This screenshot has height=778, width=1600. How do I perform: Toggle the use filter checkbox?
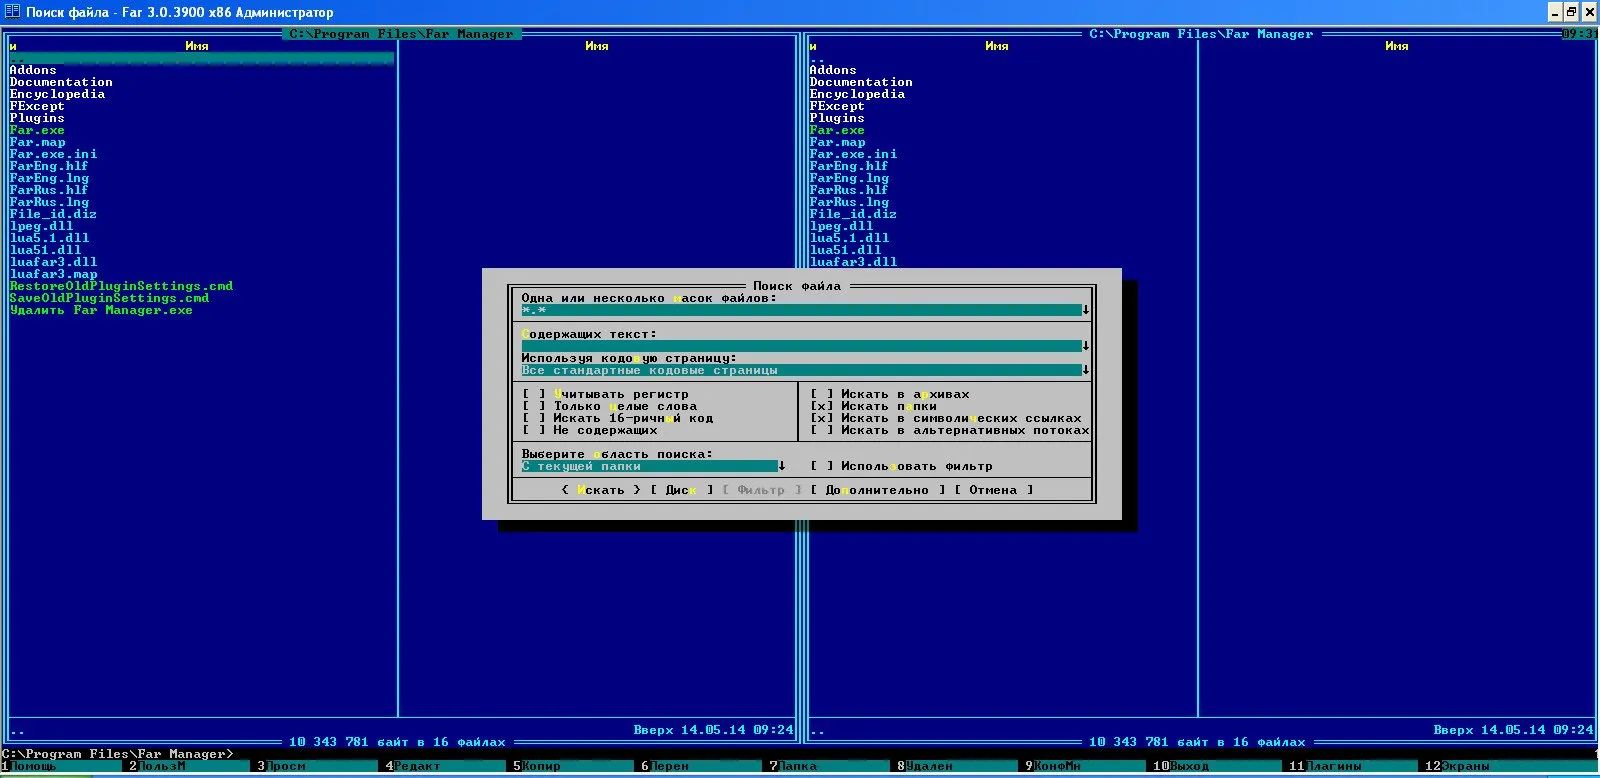(822, 466)
